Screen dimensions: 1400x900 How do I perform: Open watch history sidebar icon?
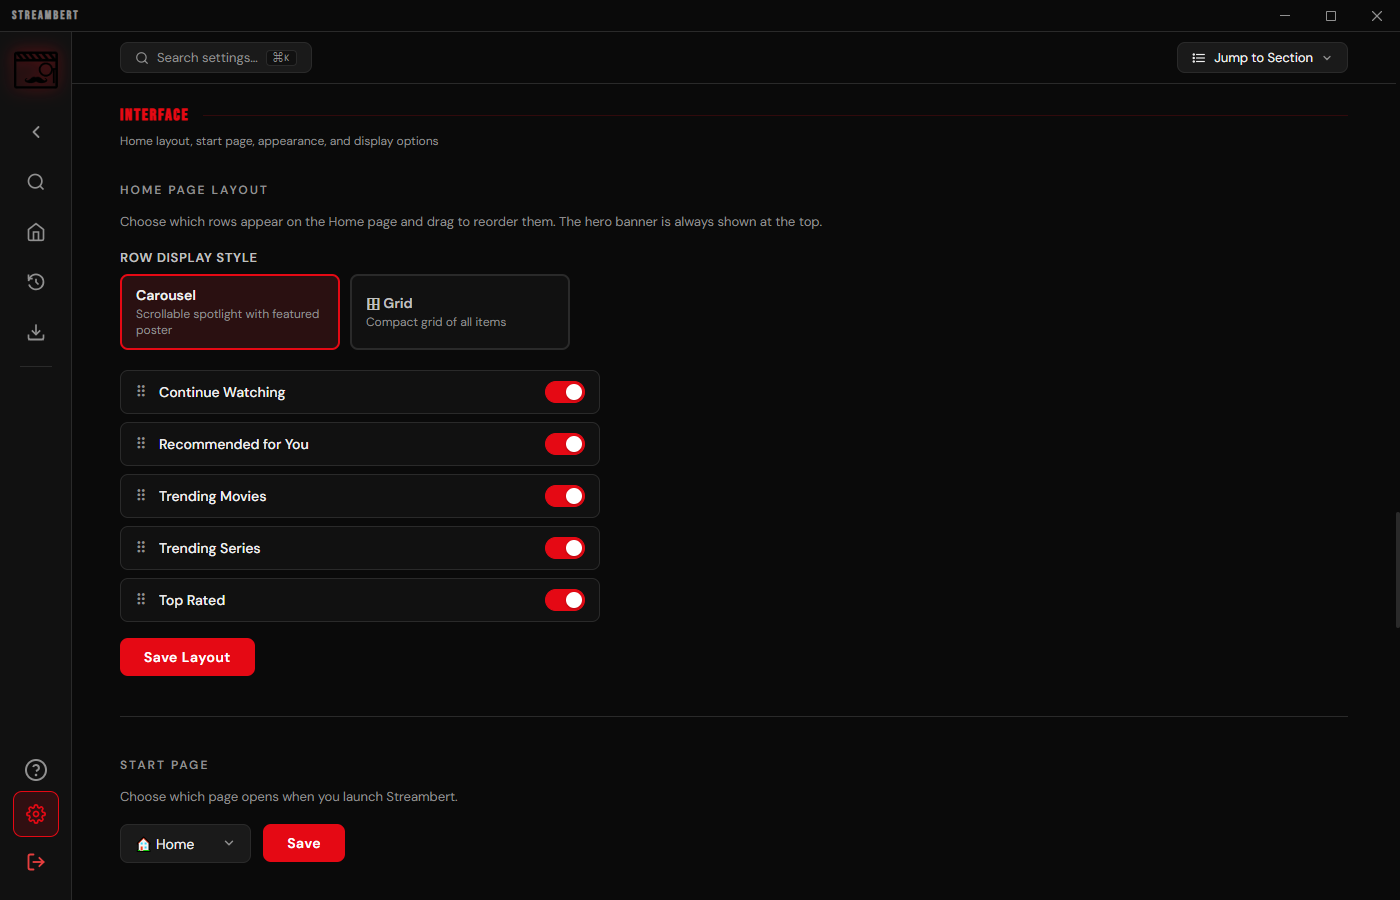(36, 282)
